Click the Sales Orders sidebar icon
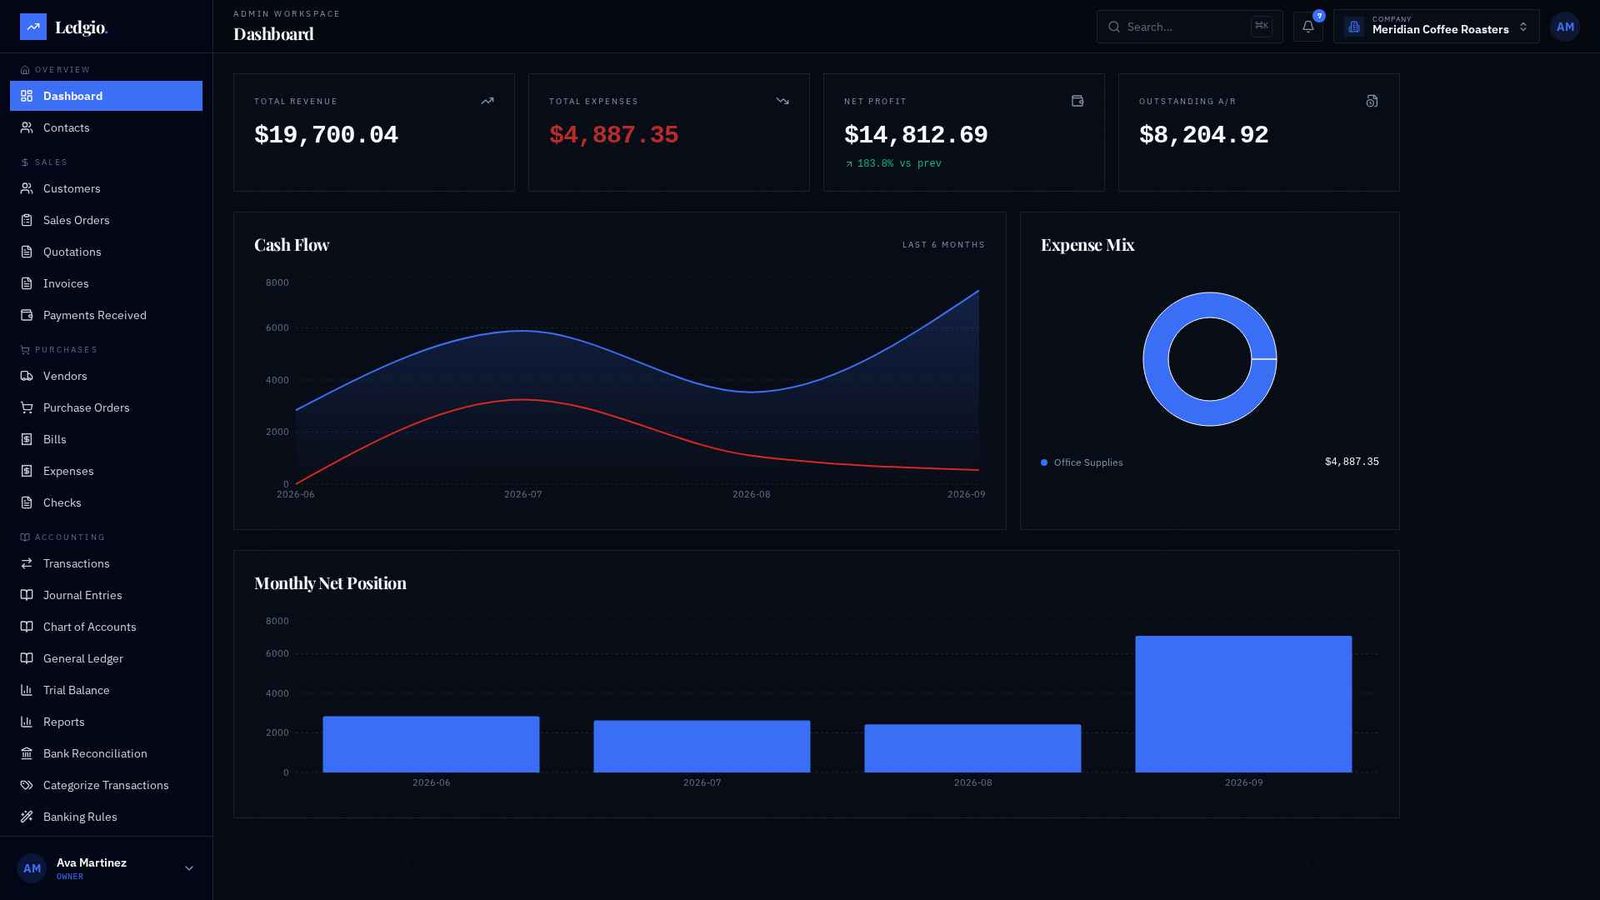This screenshot has width=1600, height=900. click(27, 220)
